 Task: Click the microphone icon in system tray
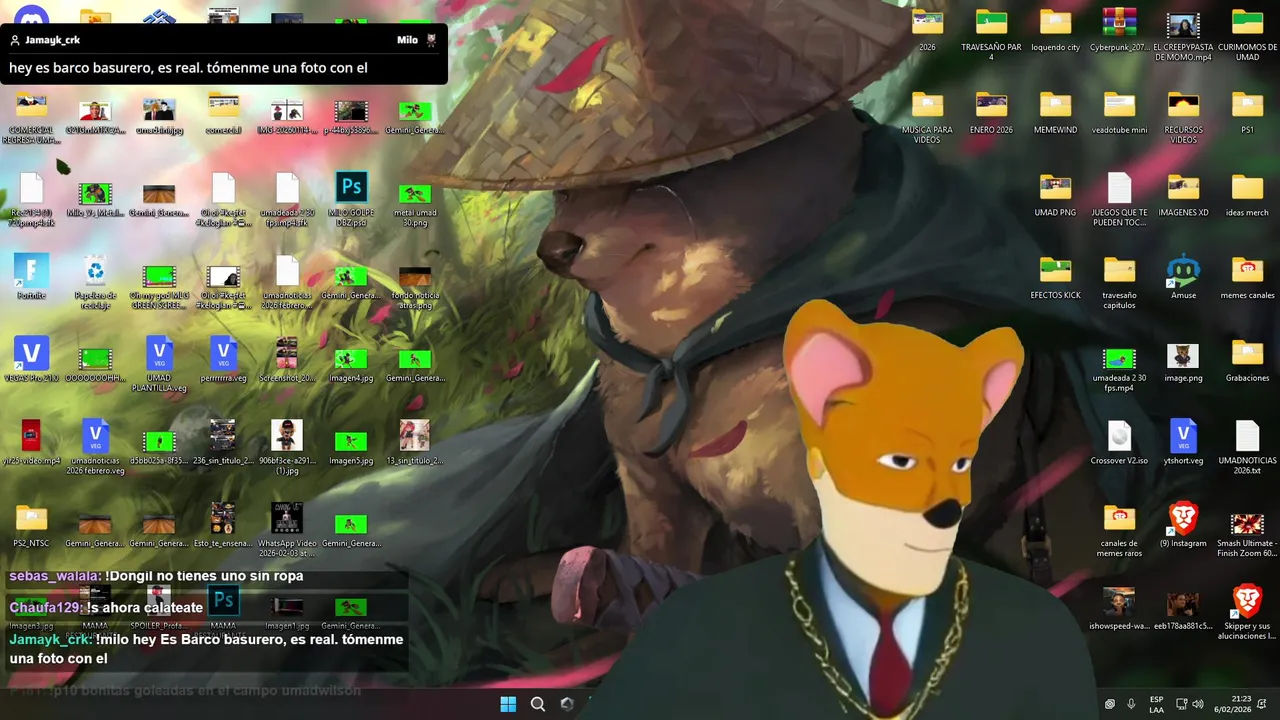click(1131, 704)
